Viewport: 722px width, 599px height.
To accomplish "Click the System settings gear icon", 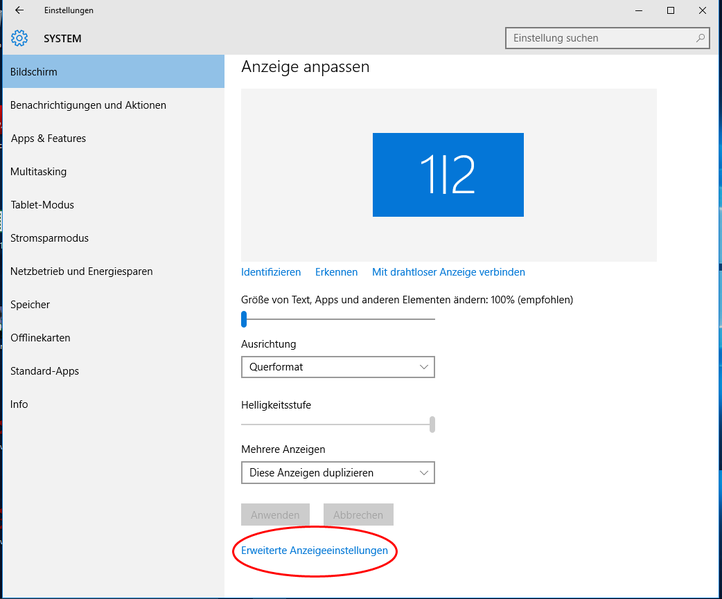I will point(20,39).
